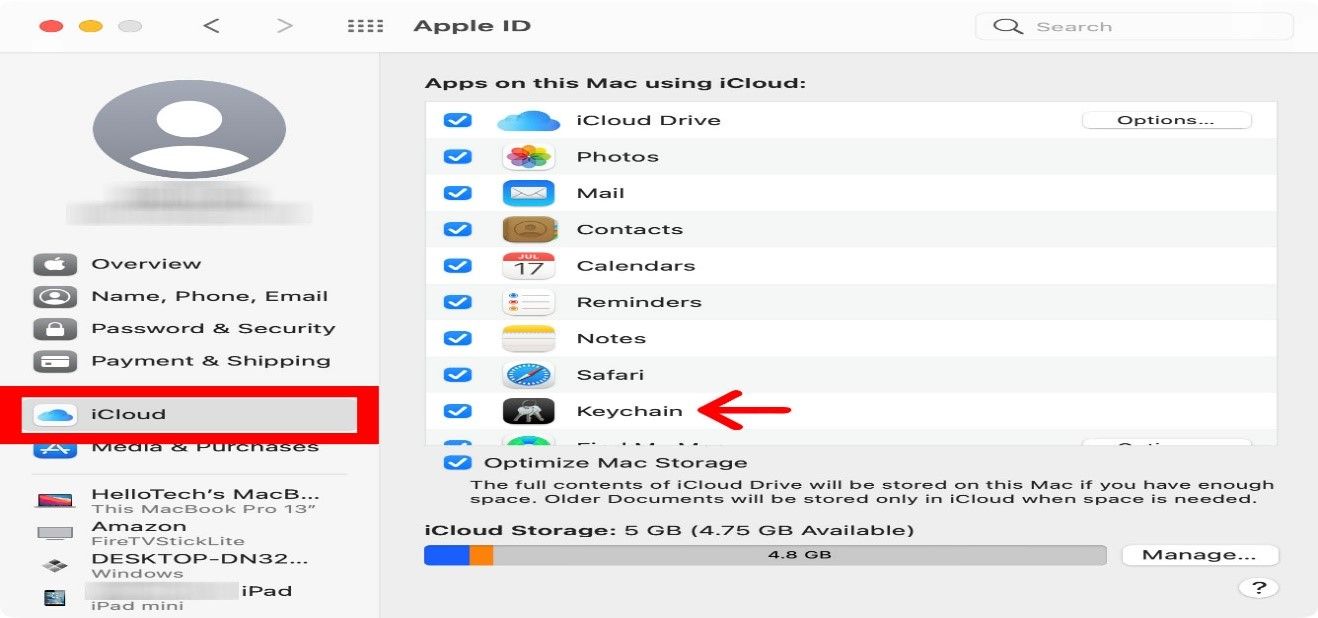Click the Safari compass icon
Viewport: 1318px width, 618px height.
528,374
